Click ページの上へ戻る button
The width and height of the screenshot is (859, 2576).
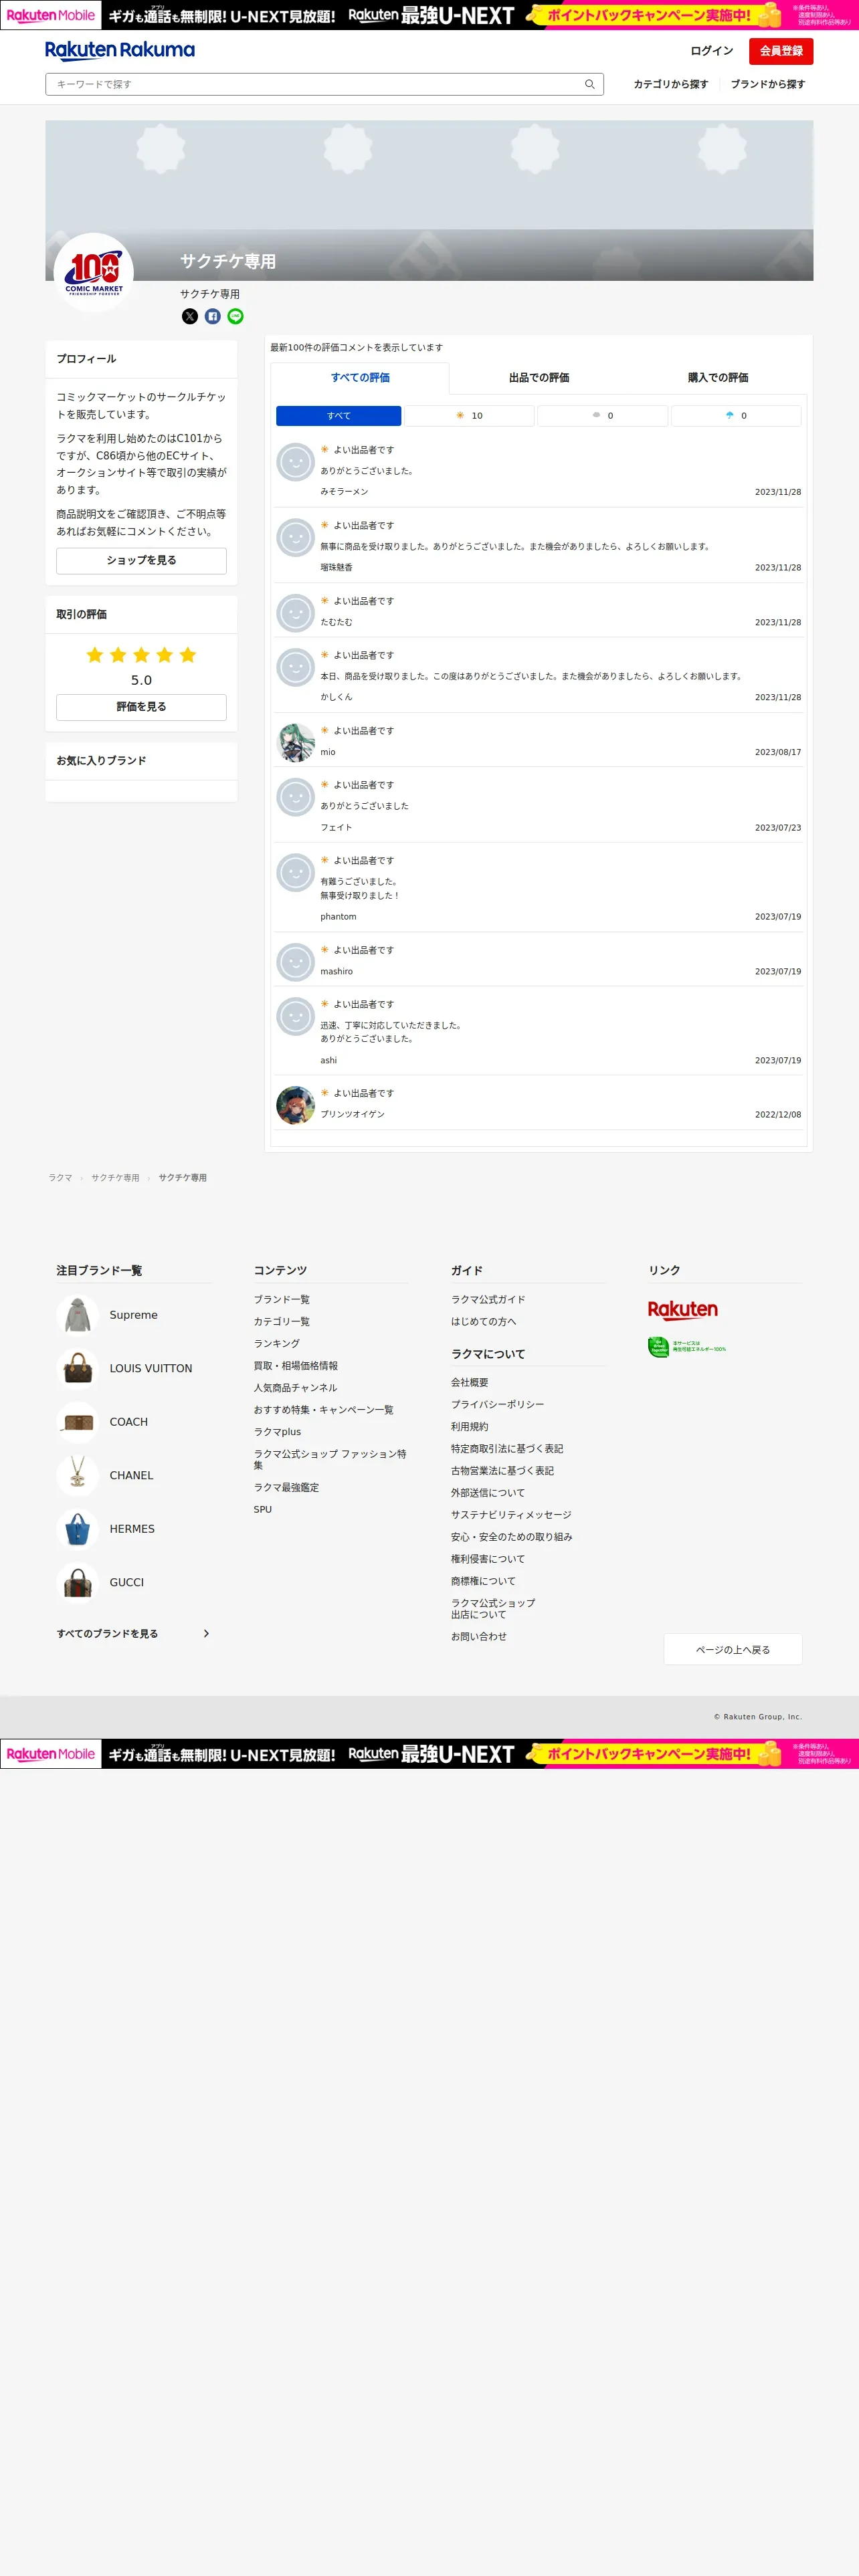[x=733, y=1650]
